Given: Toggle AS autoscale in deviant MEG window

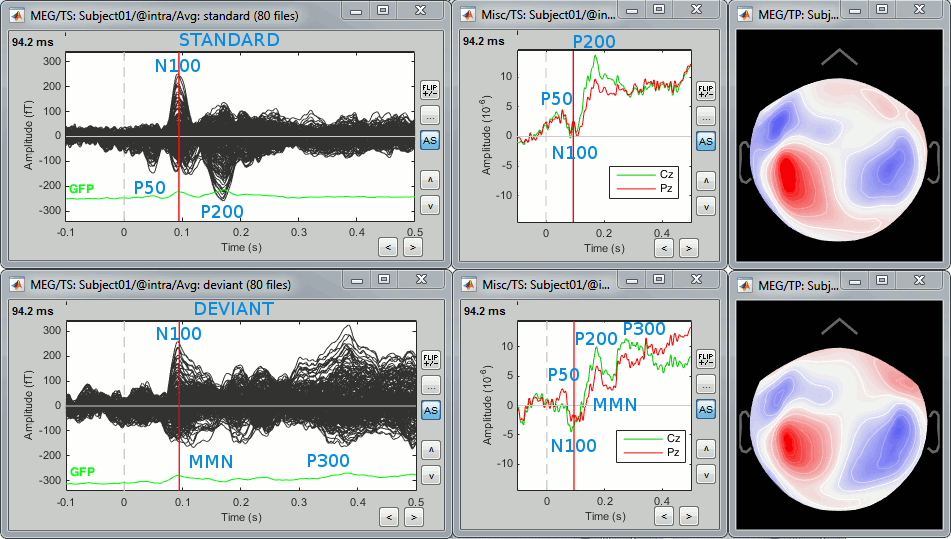Looking at the screenshot, I should (430, 410).
